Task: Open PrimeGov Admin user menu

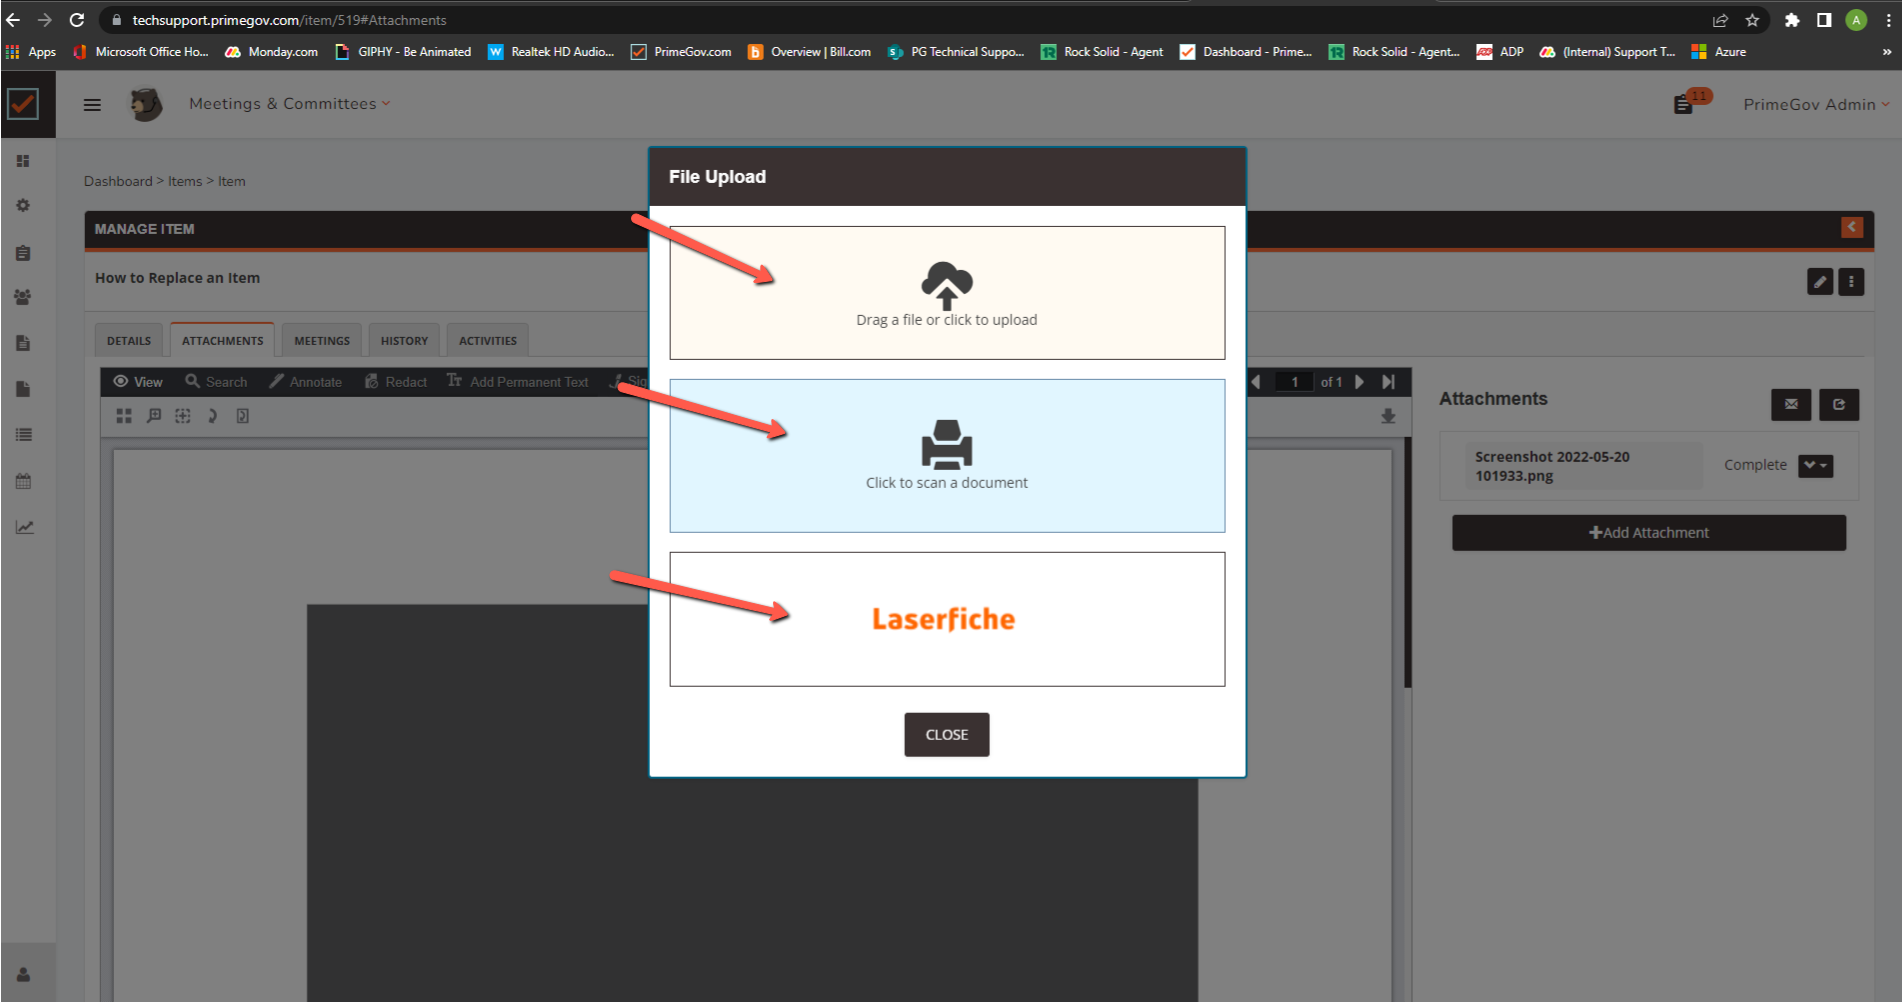Action: [x=1816, y=104]
